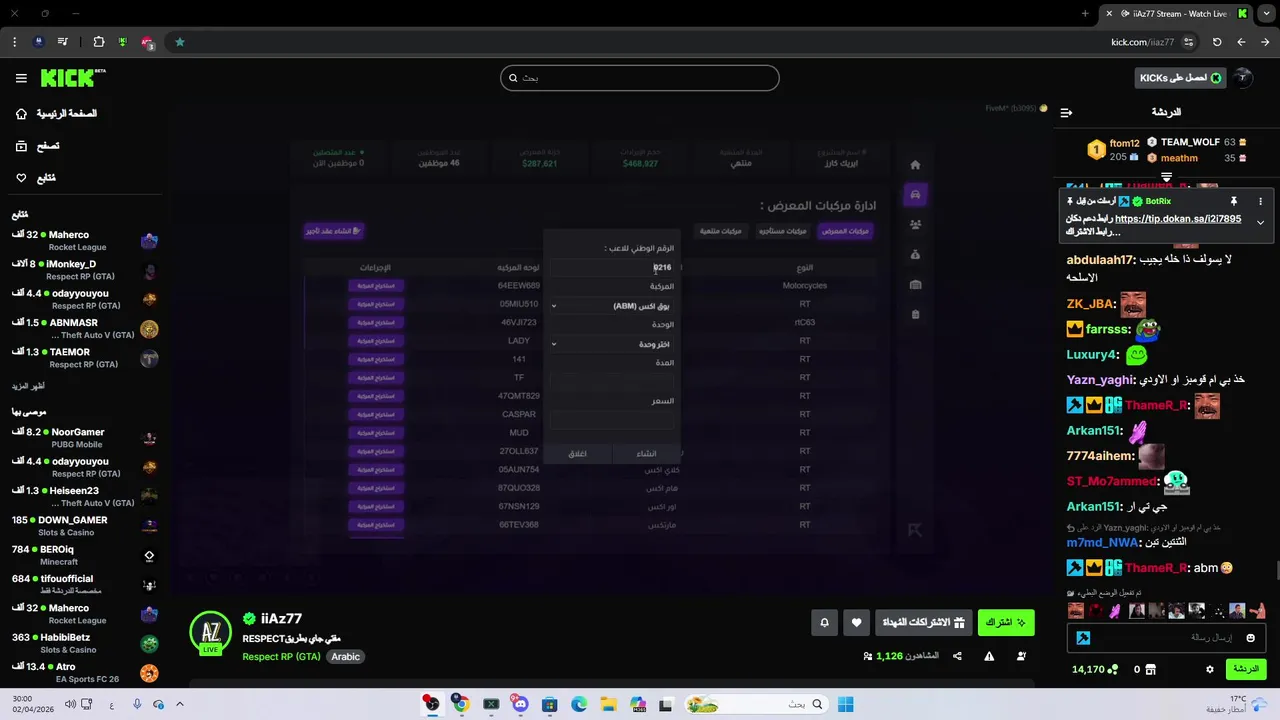This screenshot has height=720, width=1280.
Task: Click the green Chat send button
Action: tap(1246, 669)
